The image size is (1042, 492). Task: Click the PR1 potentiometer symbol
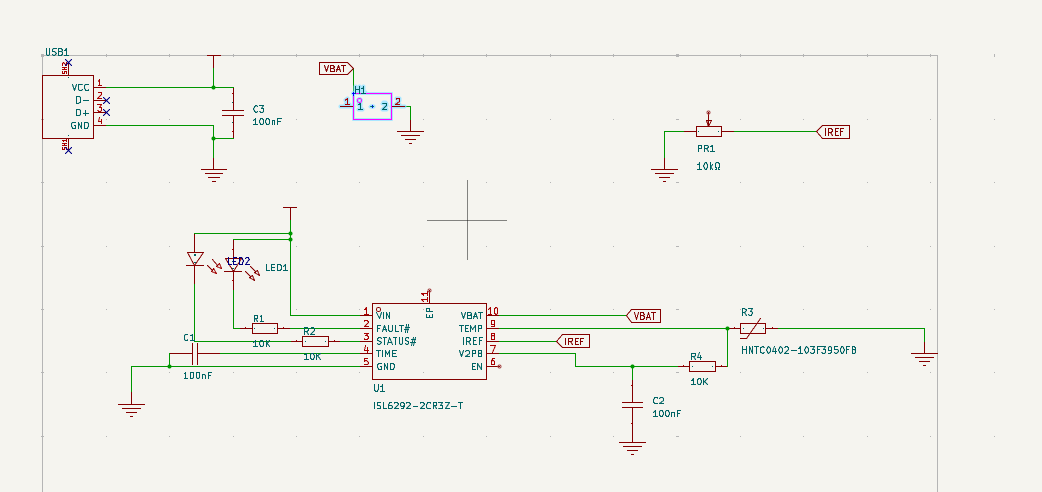708,131
